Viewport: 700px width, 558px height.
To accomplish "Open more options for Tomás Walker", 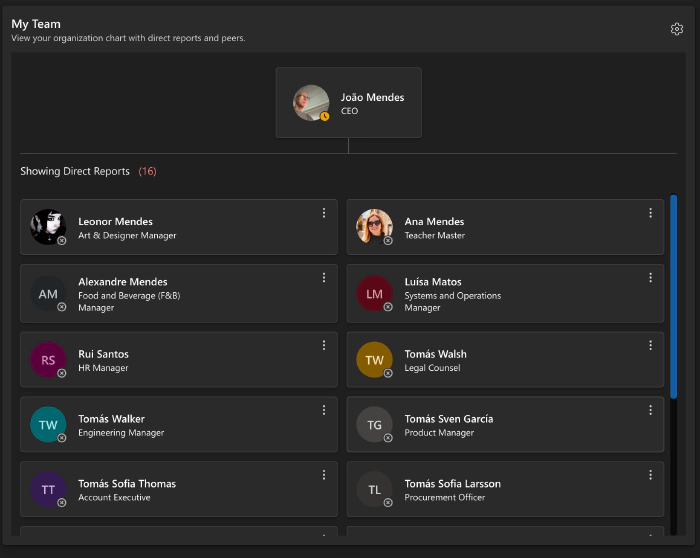I will point(324,410).
